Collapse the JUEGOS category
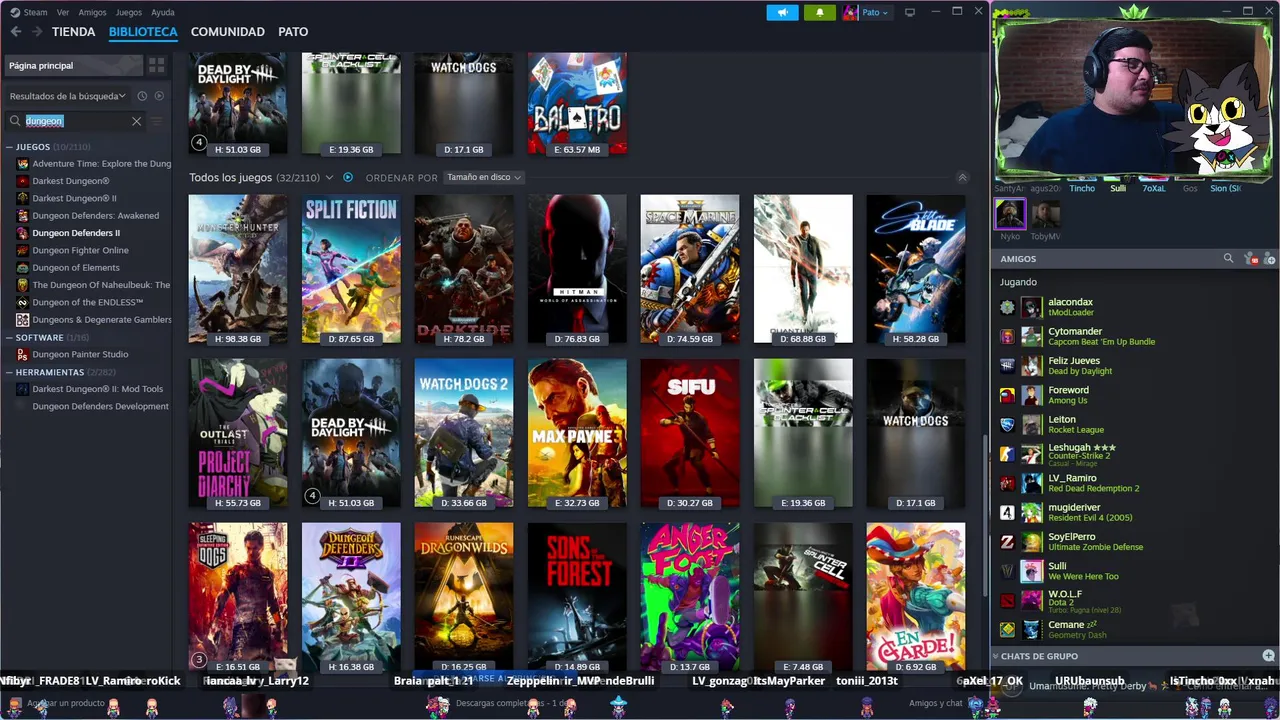 pyautogui.click(x=9, y=147)
